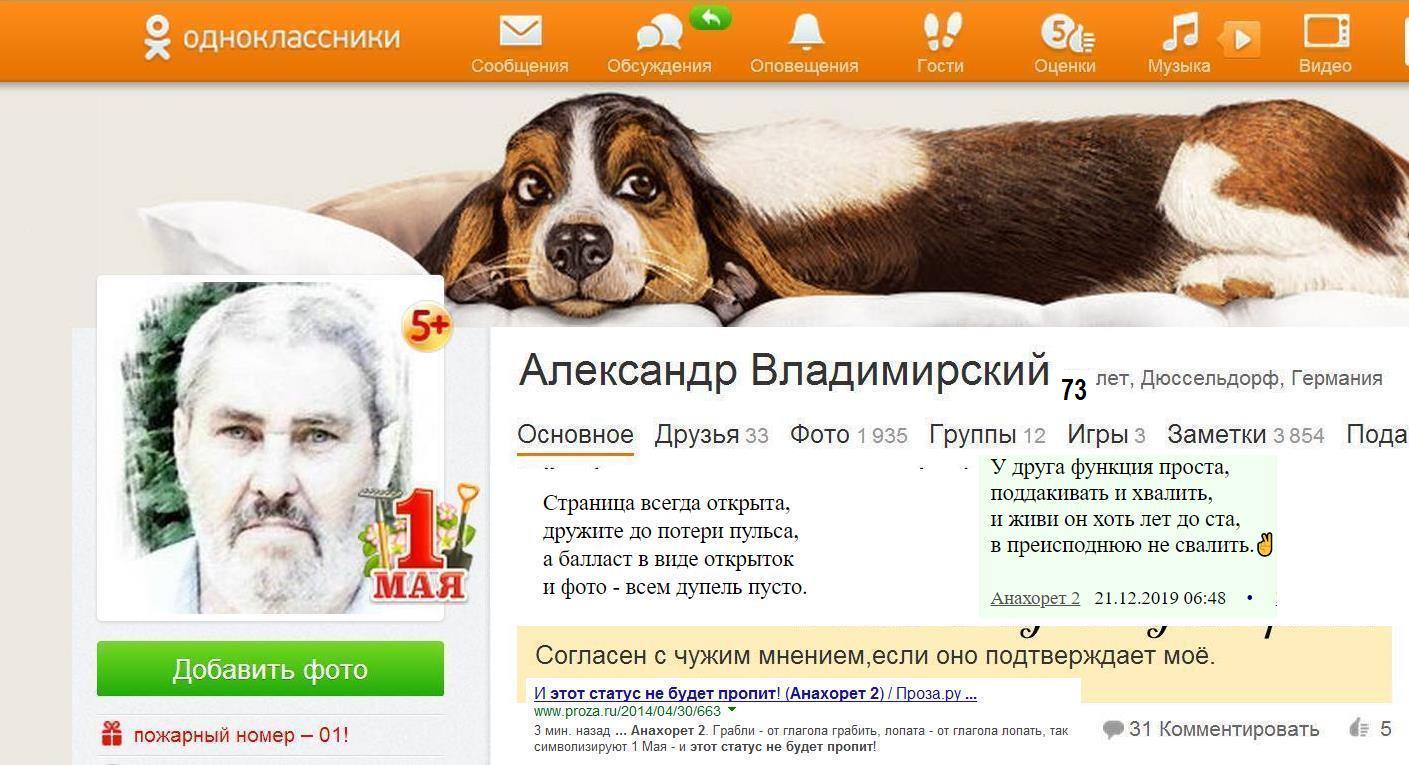Expand the green arrow under proza.ru URL

point(732,711)
